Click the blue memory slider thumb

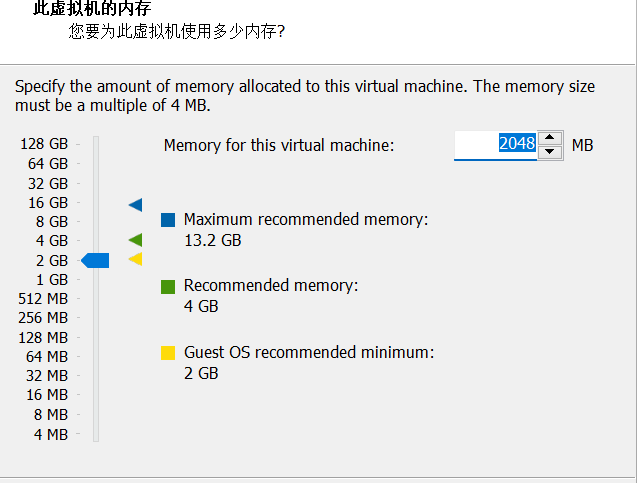click(95, 260)
